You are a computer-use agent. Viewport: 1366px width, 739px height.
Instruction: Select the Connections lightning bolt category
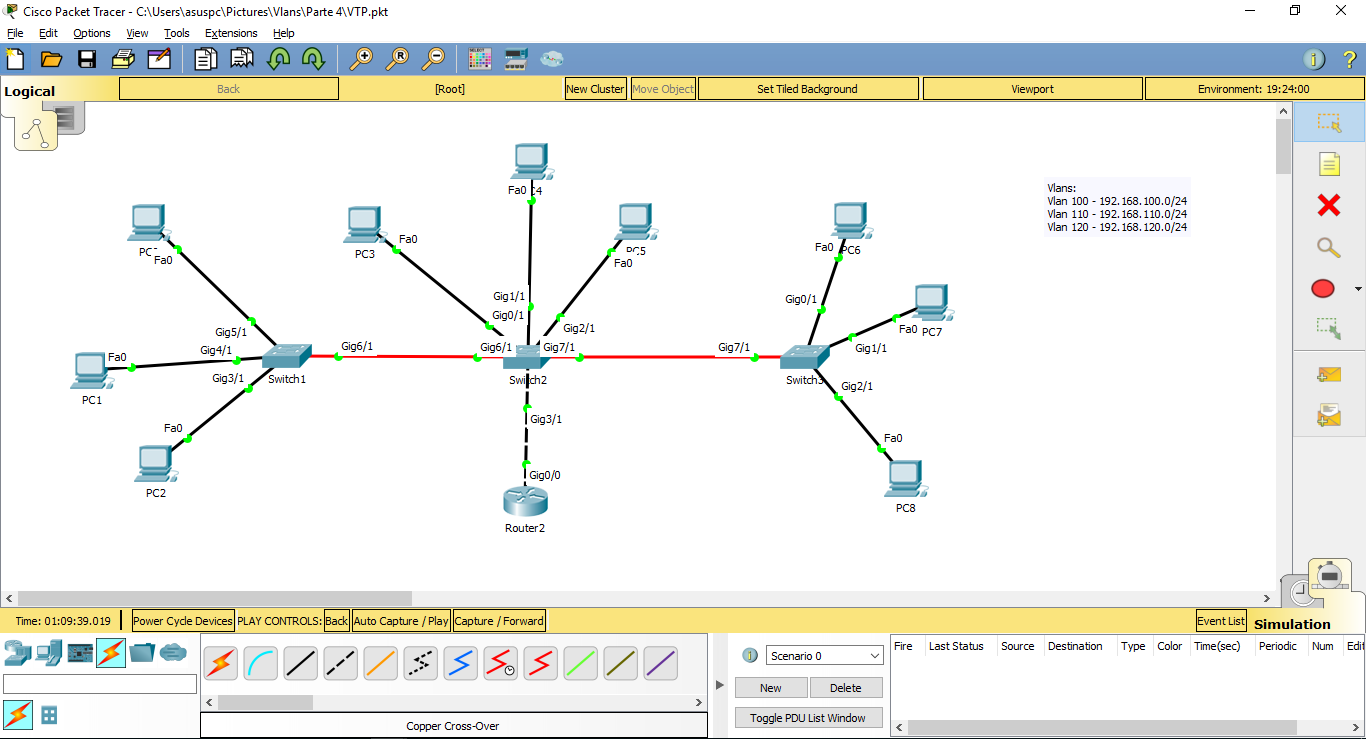pos(110,651)
